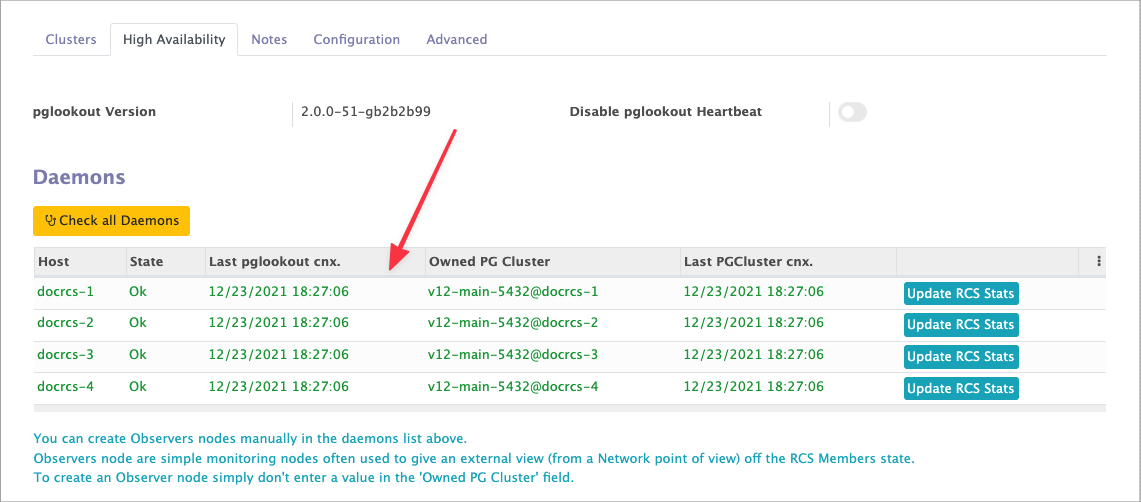Open the docrcs-1 host row
Viewport: 1141px width, 502px height.
click(65, 292)
